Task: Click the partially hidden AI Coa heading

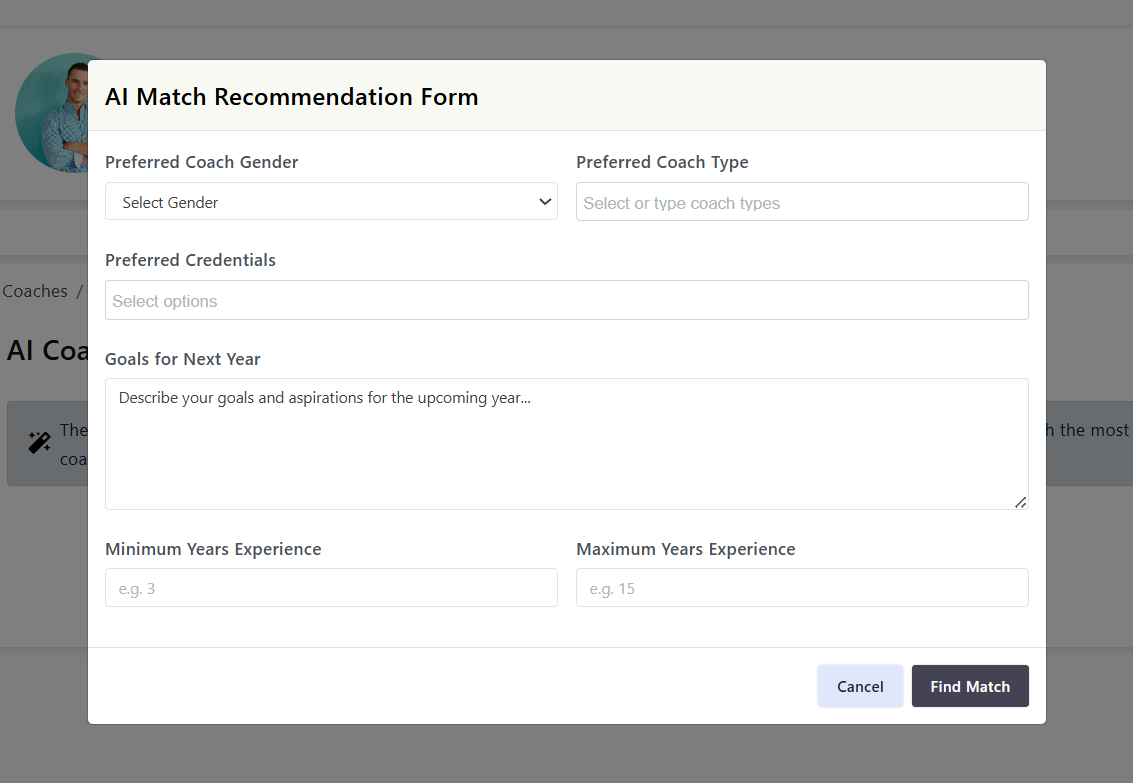Action: [46, 350]
